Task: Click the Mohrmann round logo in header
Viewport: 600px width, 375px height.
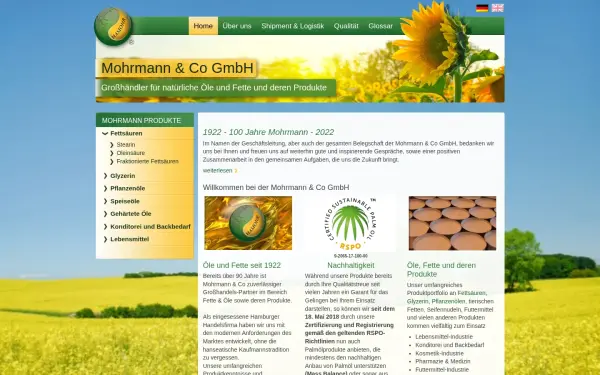Action: pyautogui.click(x=113, y=26)
